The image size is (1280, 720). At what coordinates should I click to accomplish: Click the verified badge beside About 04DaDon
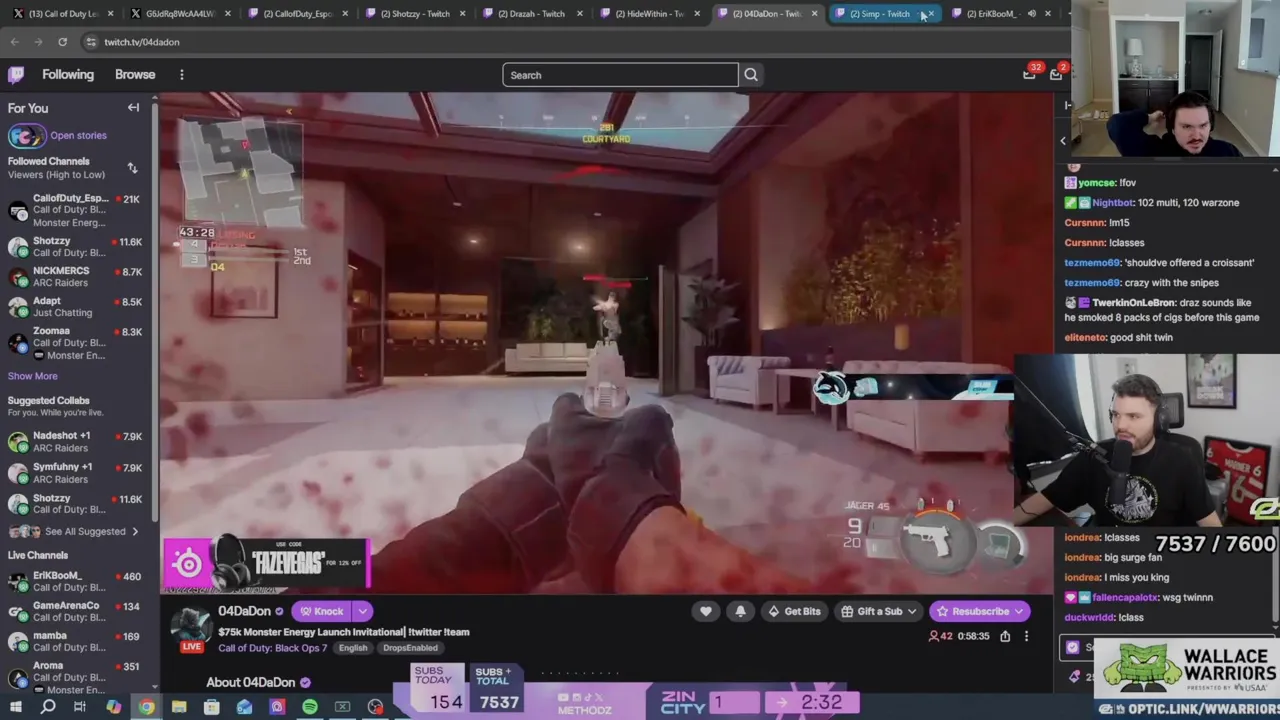(x=305, y=683)
